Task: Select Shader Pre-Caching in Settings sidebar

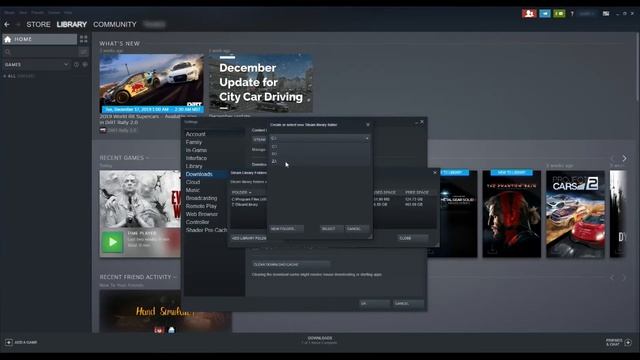Action: point(206,230)
